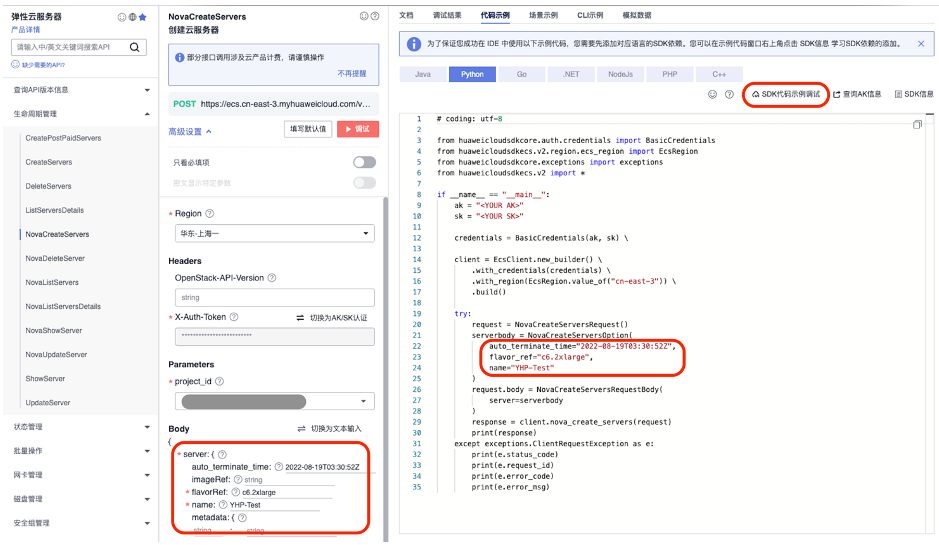The image size is (939, 545).
Task: Click the help icon next to metadata: {
Action: [242, 517]
